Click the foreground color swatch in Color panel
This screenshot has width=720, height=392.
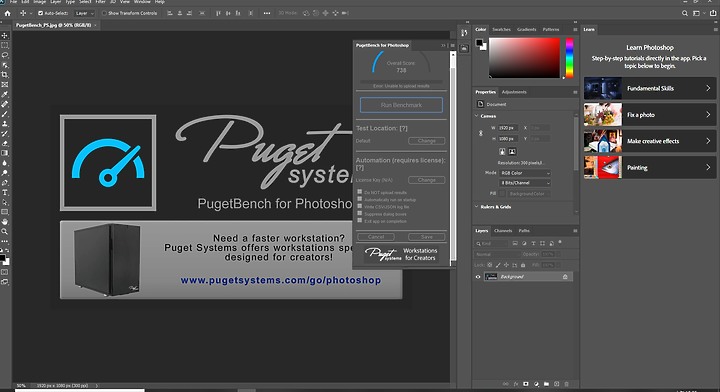pyautogui.click(x=479, y=43)
